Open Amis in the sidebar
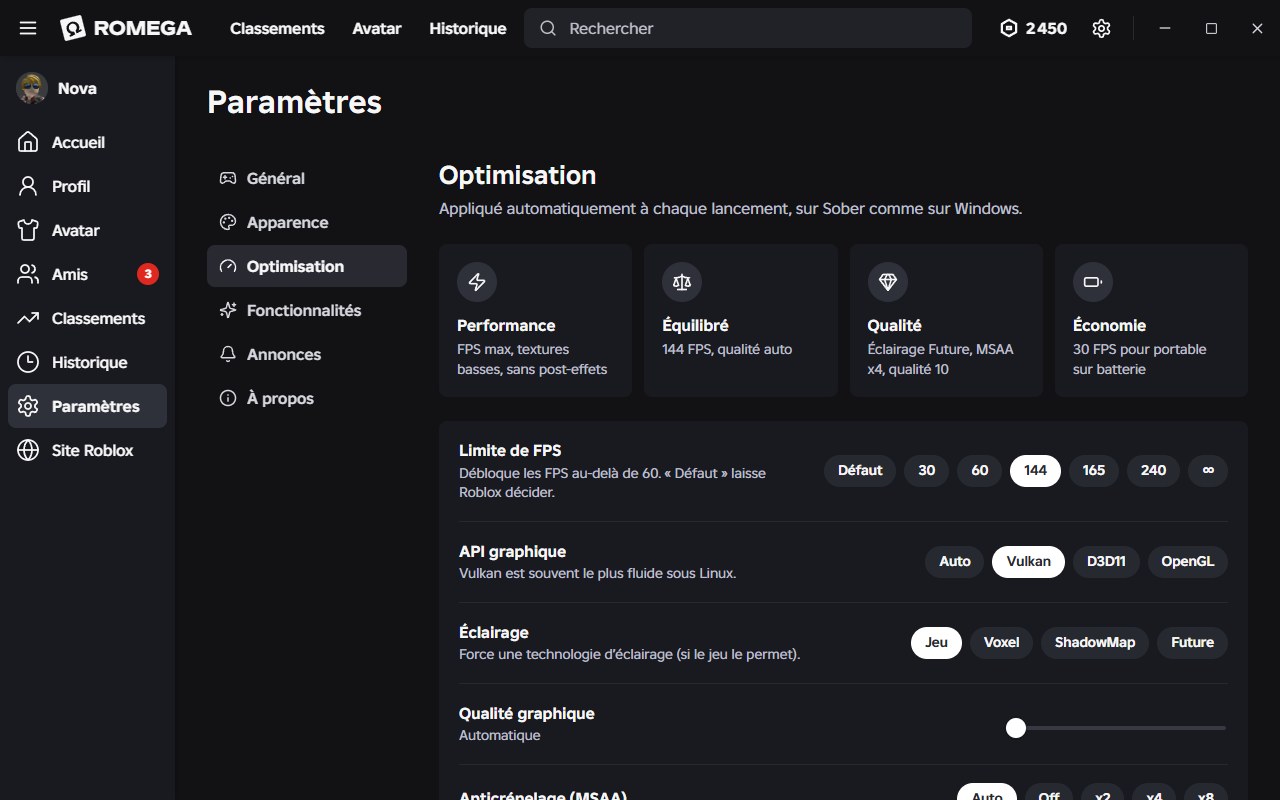This screenshot has width=1280, height=800. (87, 274)
